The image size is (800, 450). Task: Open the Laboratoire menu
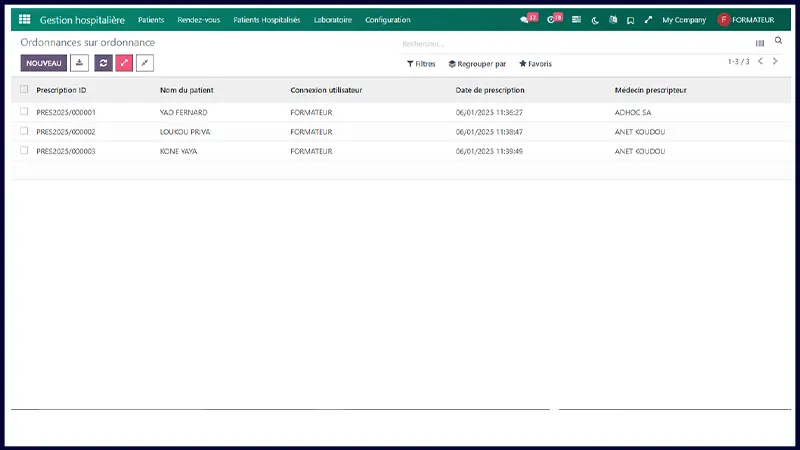point(333,20)
